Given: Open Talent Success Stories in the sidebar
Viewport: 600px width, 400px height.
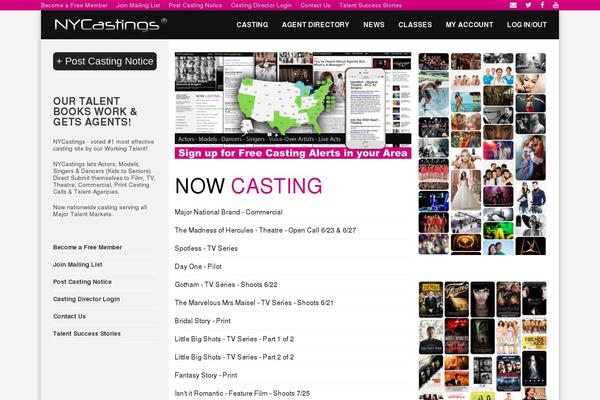Looking at the screenshot, I should (87, 333).
